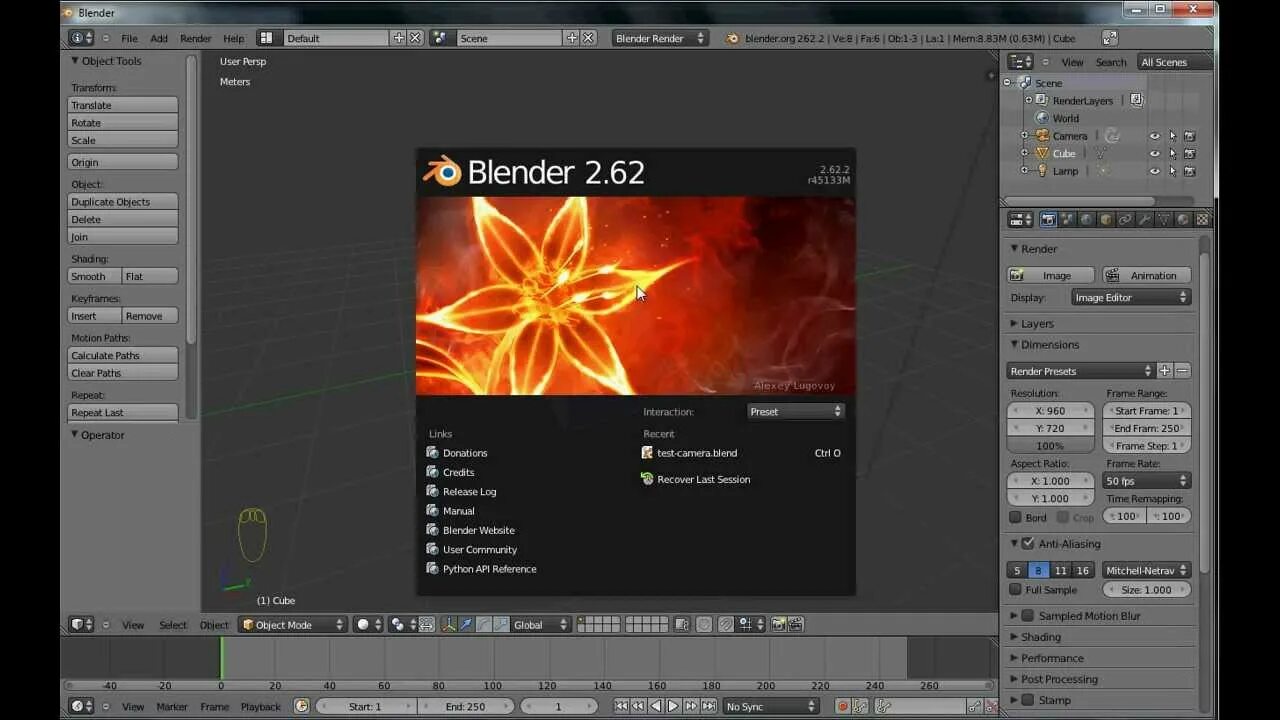Viewport: 1280px width, 720px height.
Task: Open the Render properties tab camera icon
Action: pyautogui.click(x=1048, y=220)
